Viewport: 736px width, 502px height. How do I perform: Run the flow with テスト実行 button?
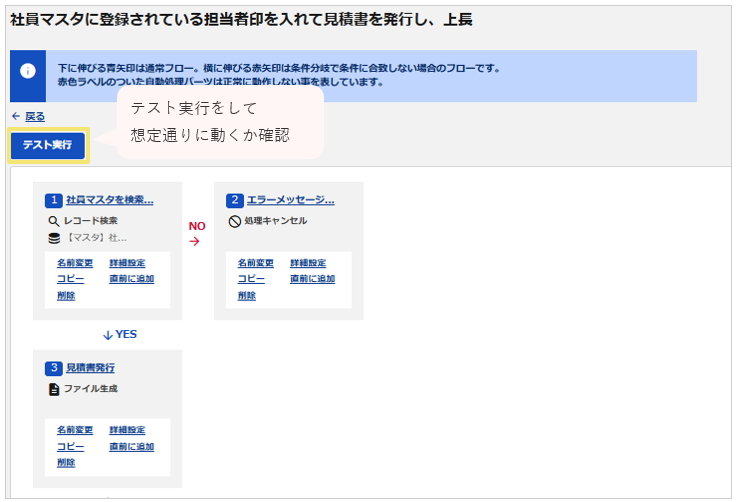(48, 145)
